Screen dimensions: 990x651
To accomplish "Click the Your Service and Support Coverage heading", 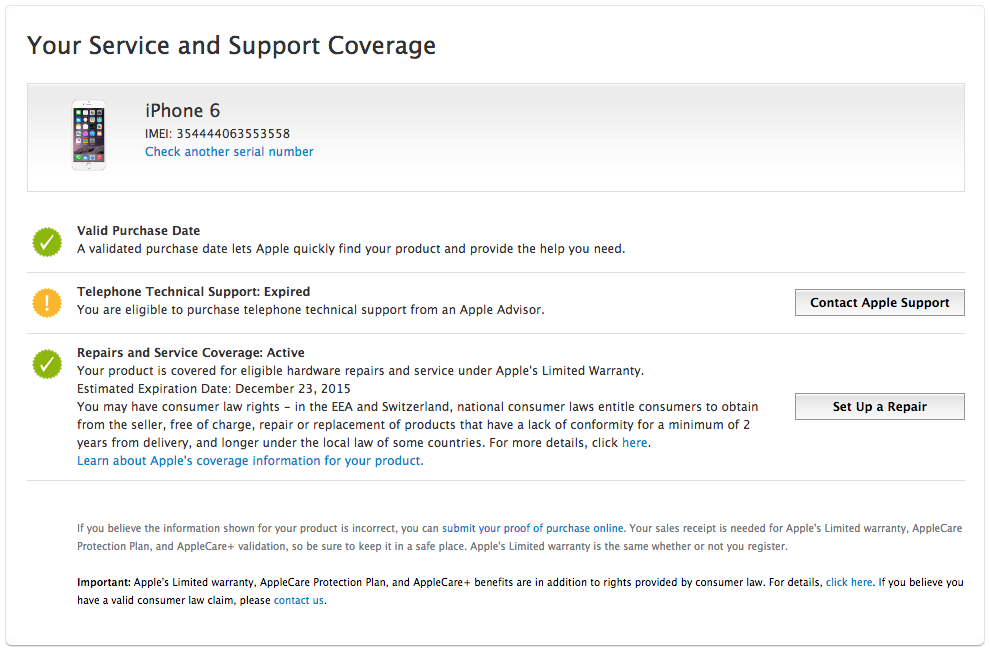I will tap(231, 45).
